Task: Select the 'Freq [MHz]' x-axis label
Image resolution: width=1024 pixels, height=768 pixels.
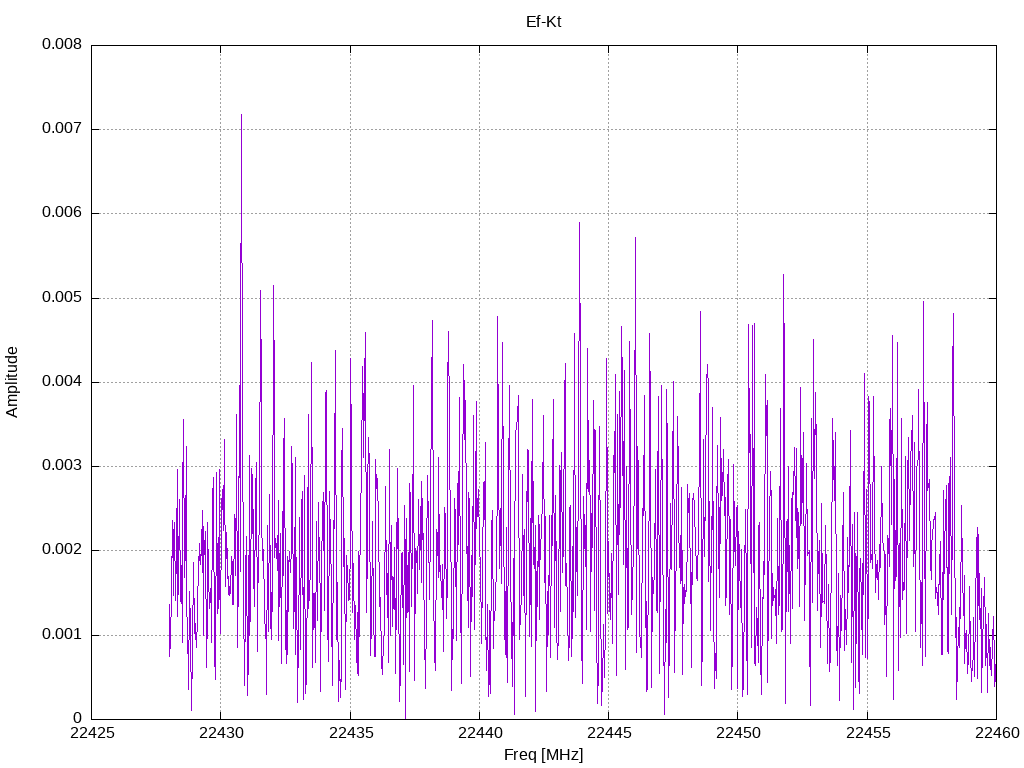Action: click(543, 755)
